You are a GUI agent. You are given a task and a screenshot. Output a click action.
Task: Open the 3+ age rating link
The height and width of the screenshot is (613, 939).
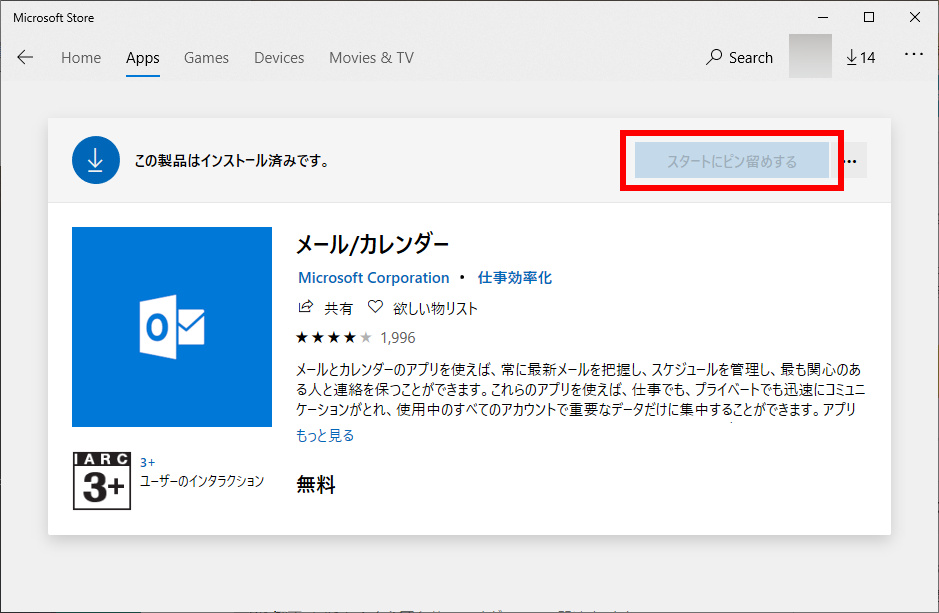coord(147,462)
